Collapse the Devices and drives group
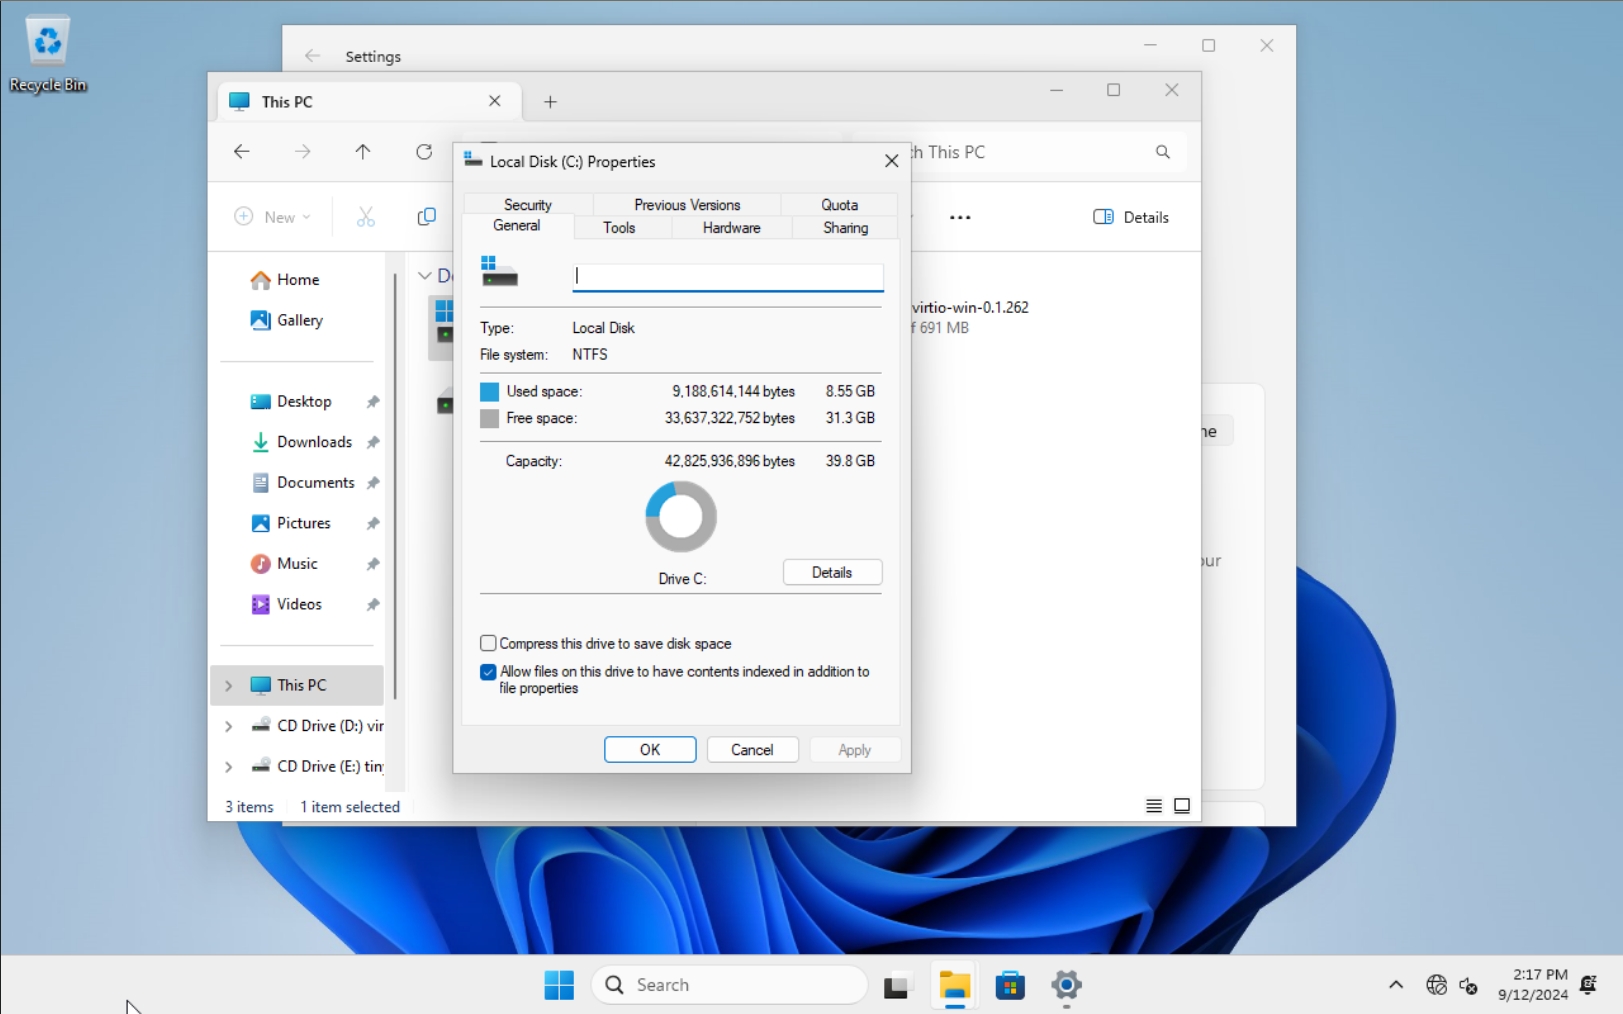The image size is (1623, 1014). pyautogui.click(x=425, y=275)
